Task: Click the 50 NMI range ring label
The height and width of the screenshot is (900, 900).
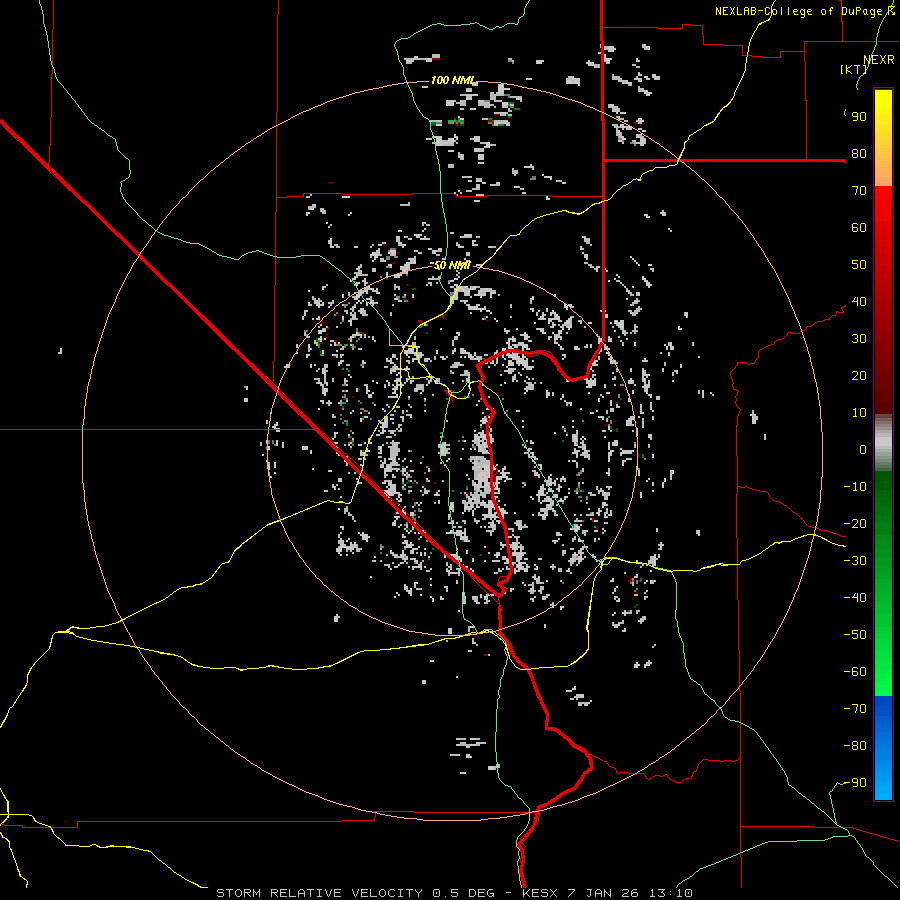Action: tap(452, 265)
